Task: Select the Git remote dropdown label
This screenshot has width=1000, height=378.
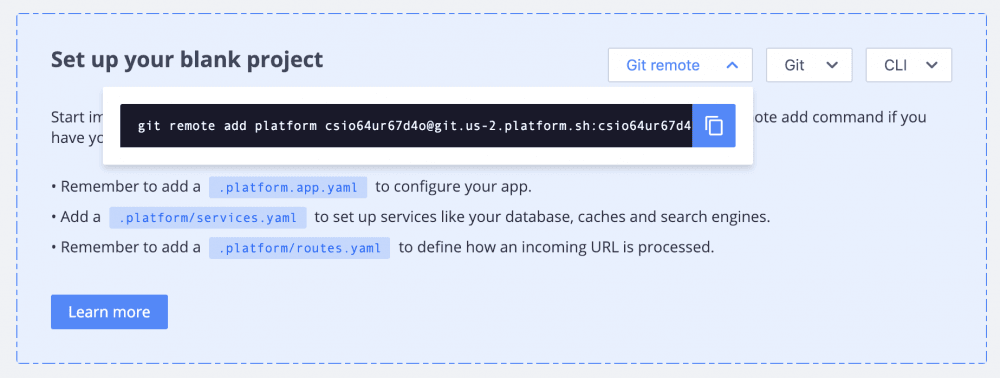Action: tap(663, 65)
